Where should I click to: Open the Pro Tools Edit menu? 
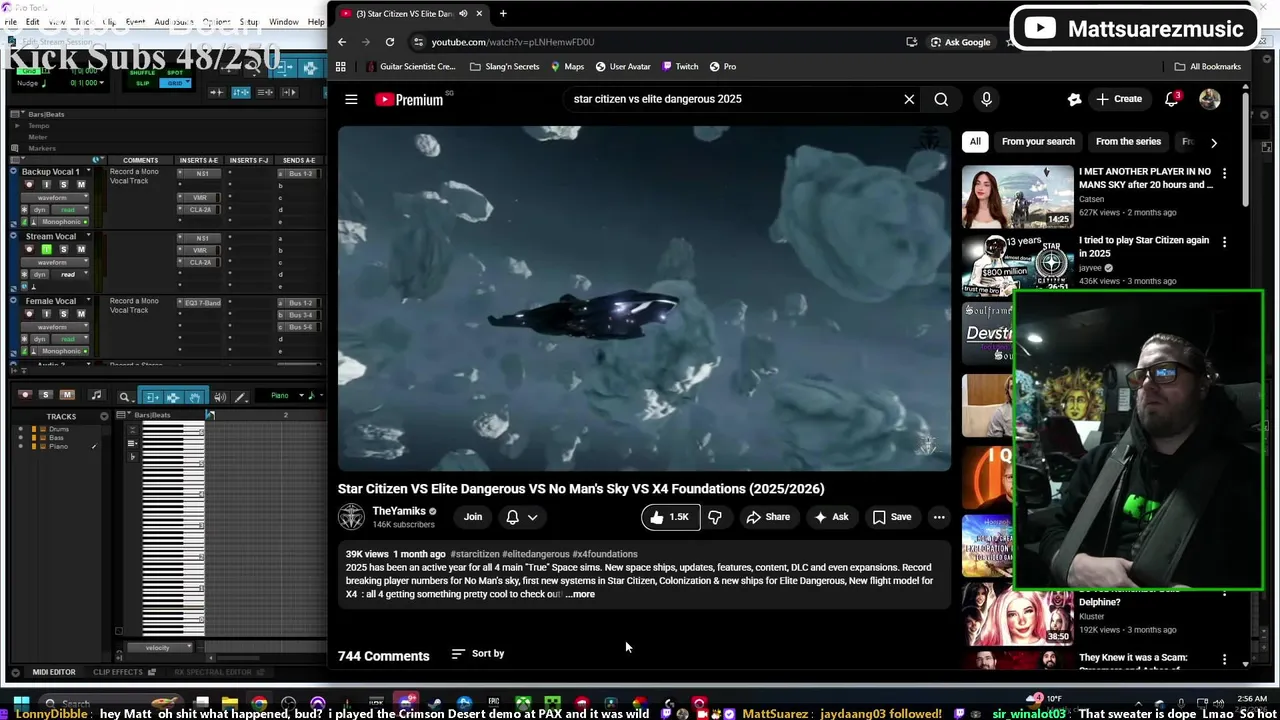tap(32, 22)
